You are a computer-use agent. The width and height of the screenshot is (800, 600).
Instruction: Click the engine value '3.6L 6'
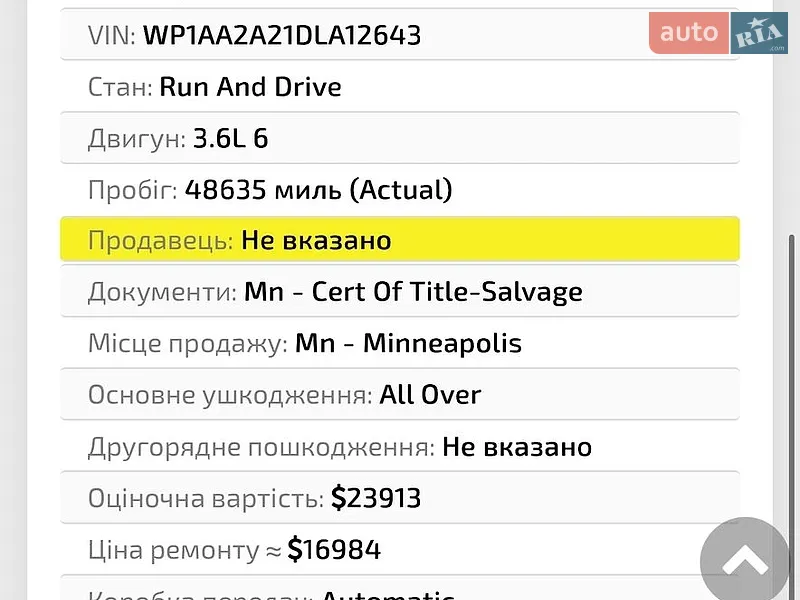[230, 138]
